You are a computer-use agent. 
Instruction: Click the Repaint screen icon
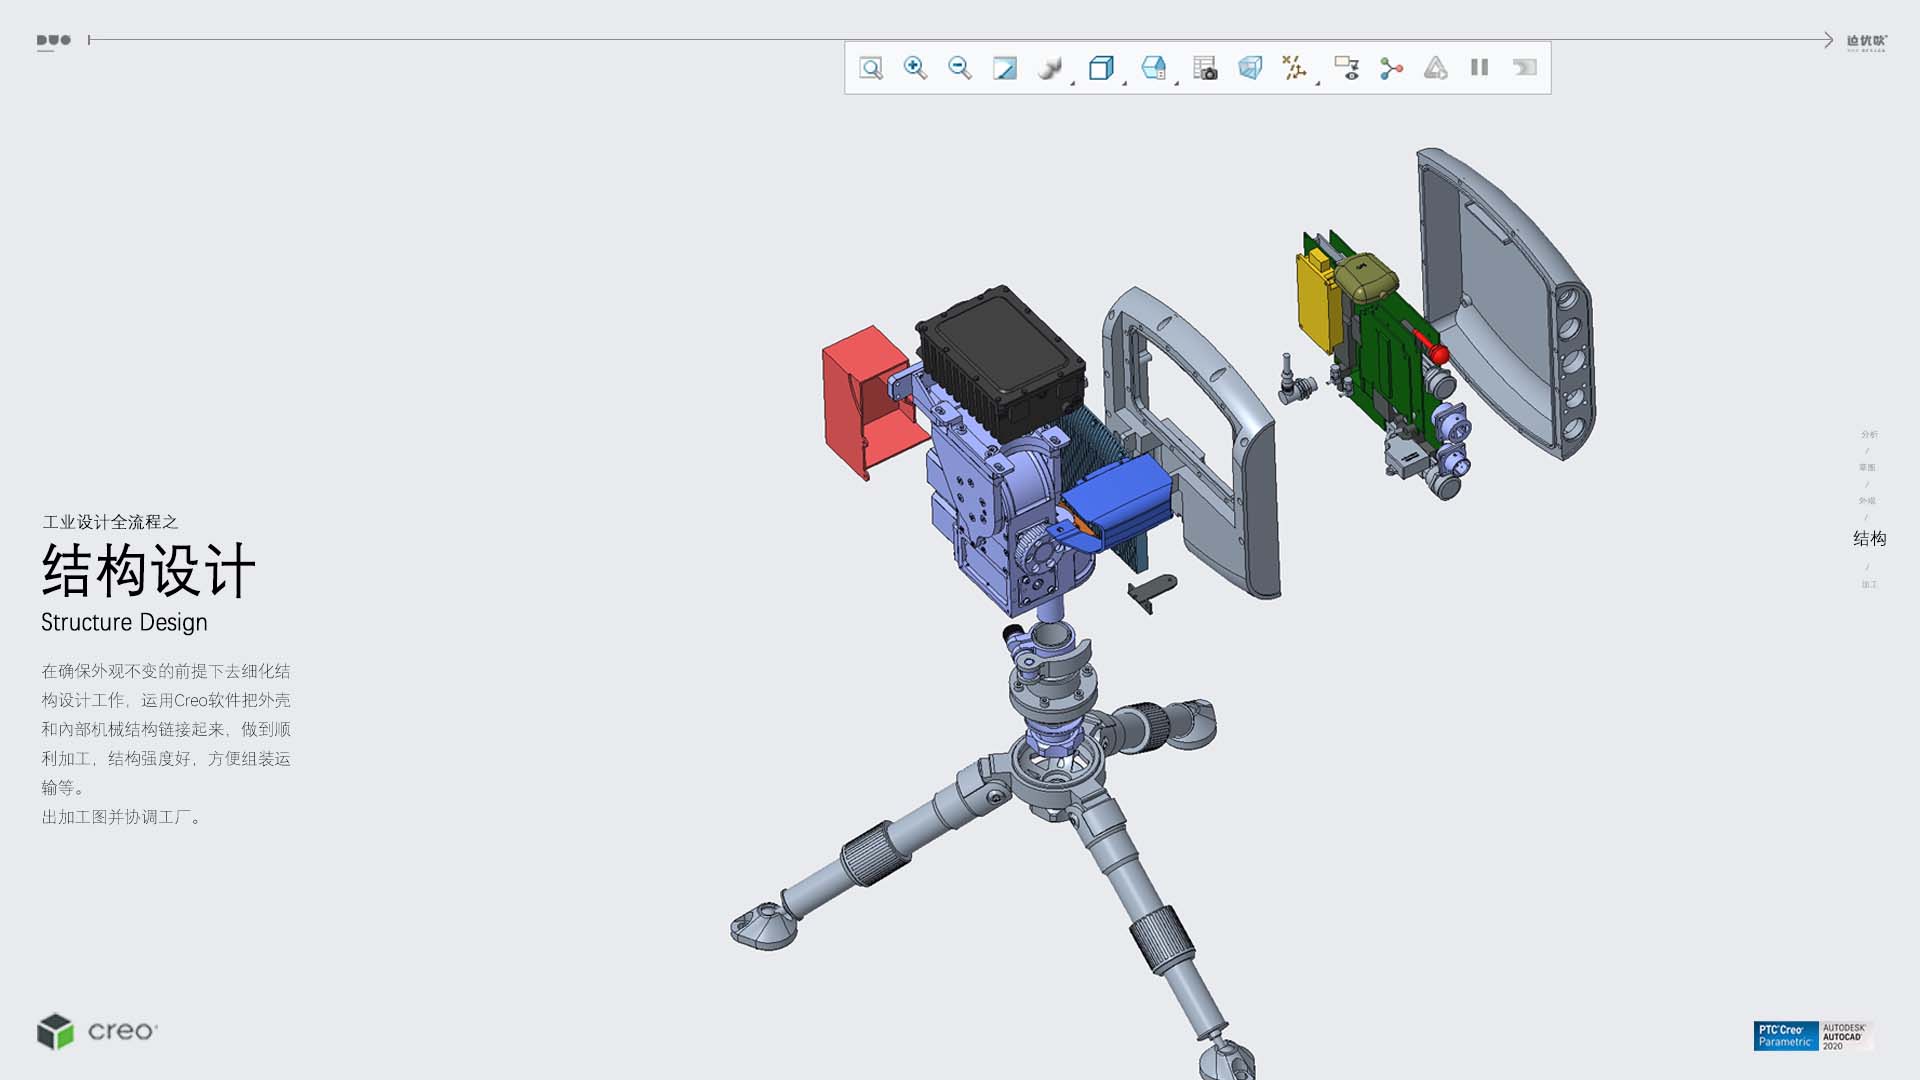1004,68
